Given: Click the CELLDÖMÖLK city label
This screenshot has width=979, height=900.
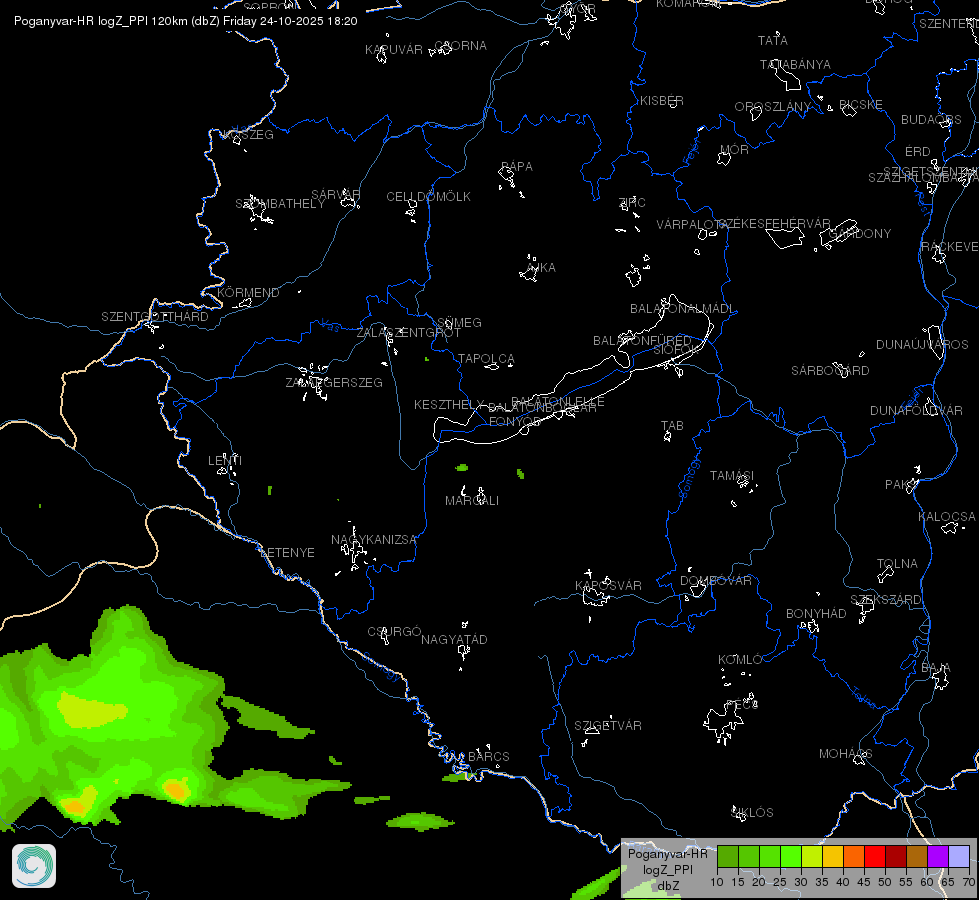Looking at the screenshot, I should click(428, 197).
